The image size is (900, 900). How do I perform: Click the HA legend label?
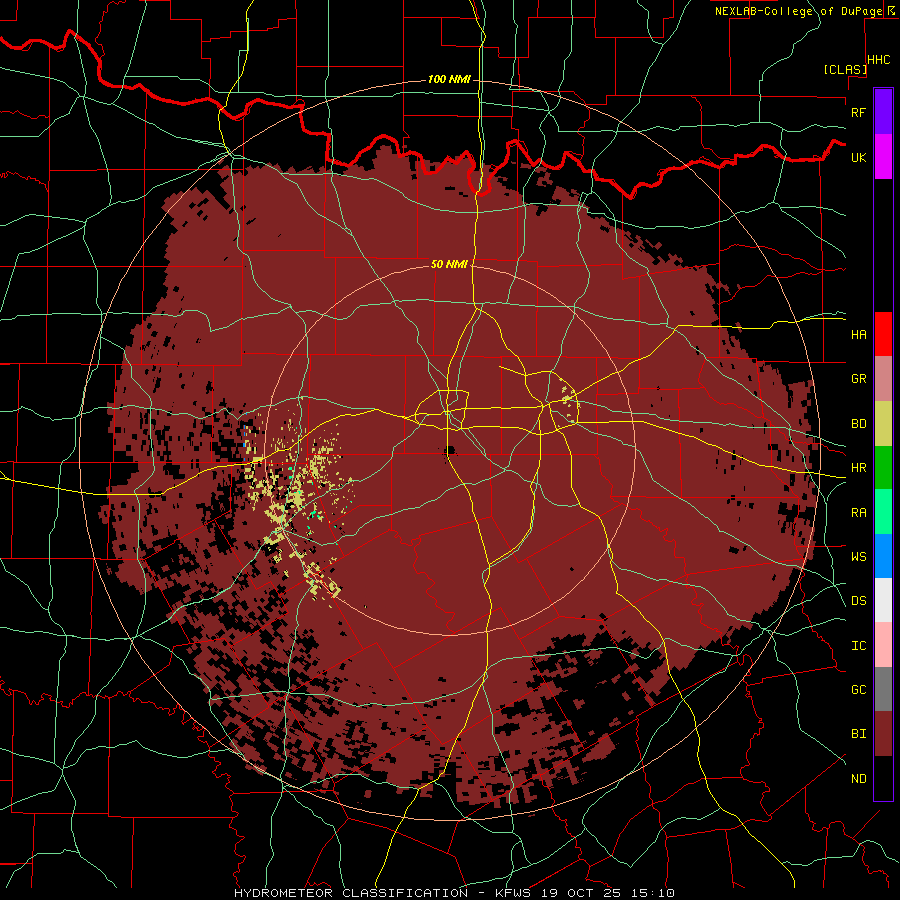pos(858,334)
